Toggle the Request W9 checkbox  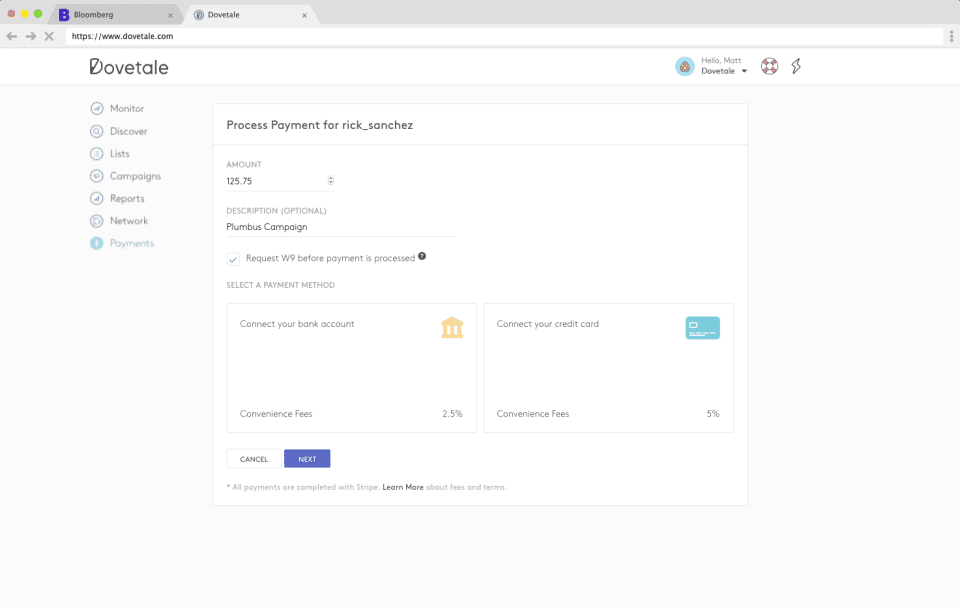233,259
